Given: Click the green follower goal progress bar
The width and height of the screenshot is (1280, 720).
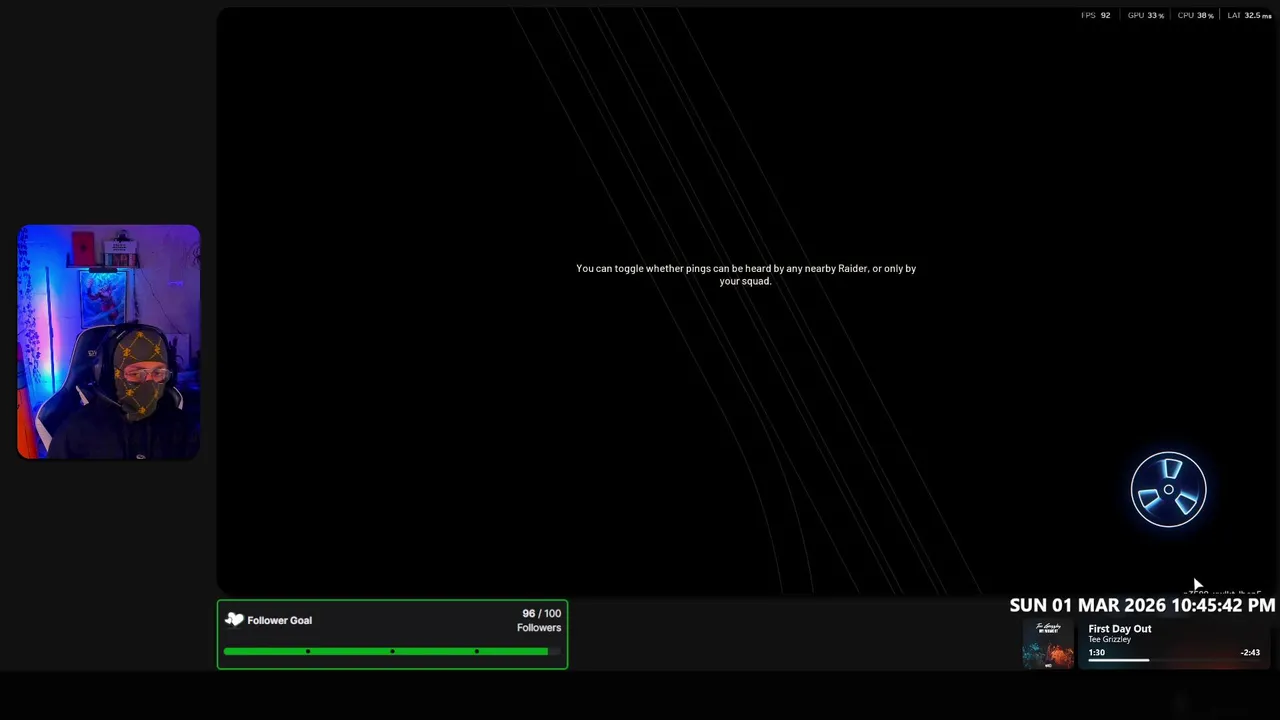Looking at the screenshot, I should coord(392,651).
